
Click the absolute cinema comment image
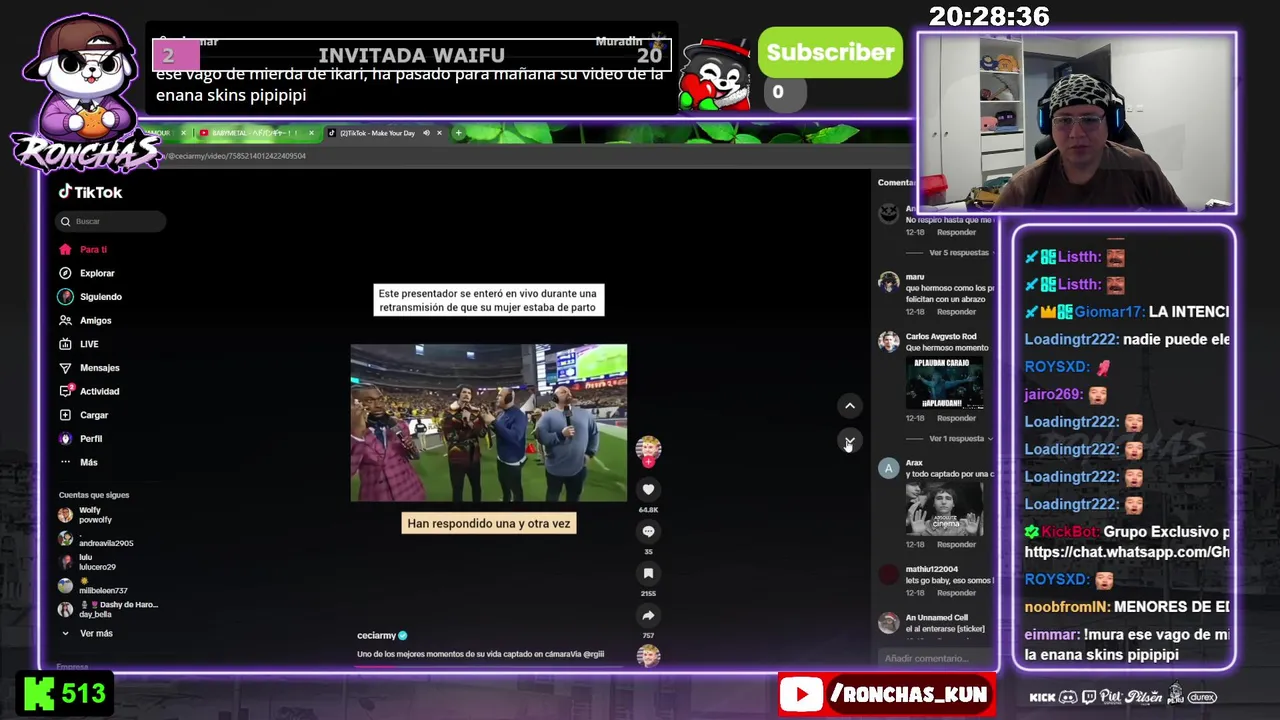(x=944, y=508)
